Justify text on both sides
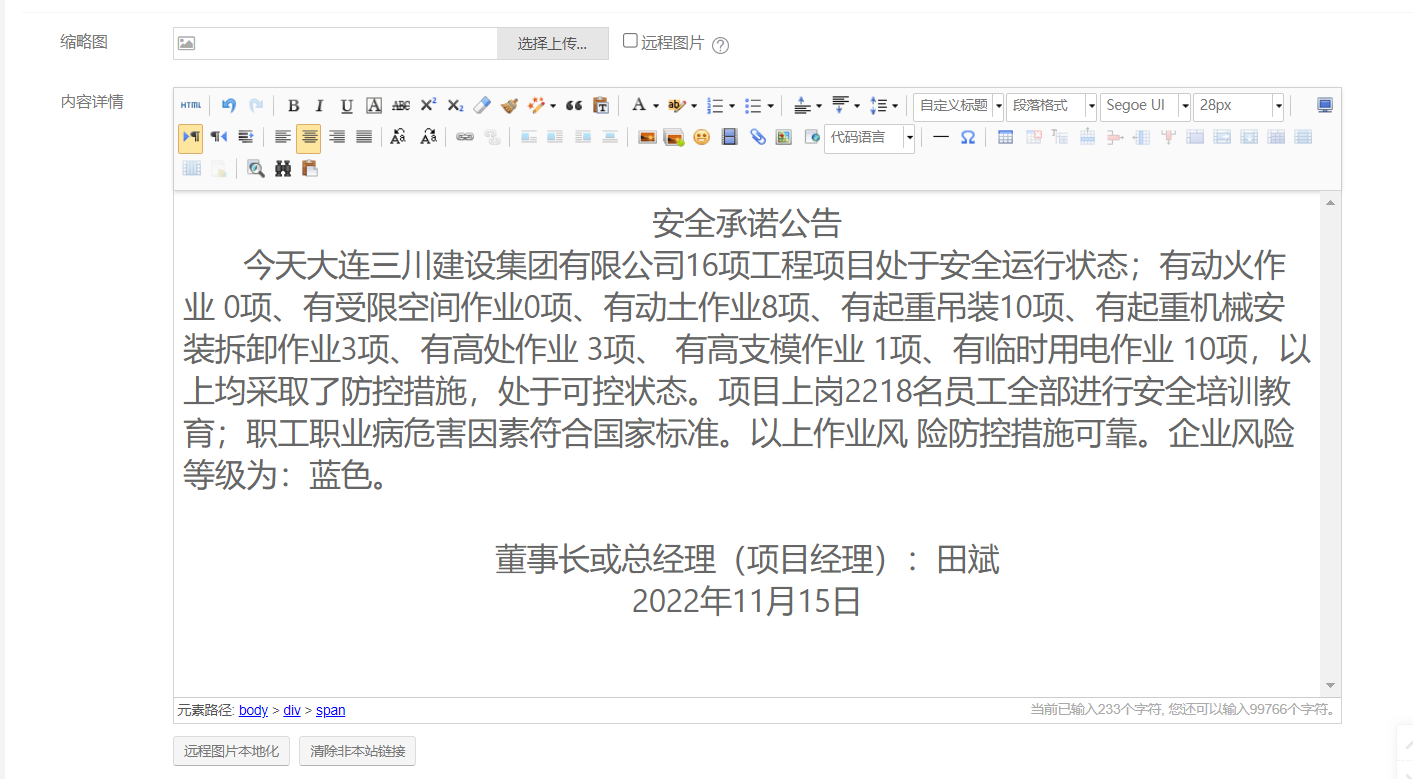 pos(364,137)
